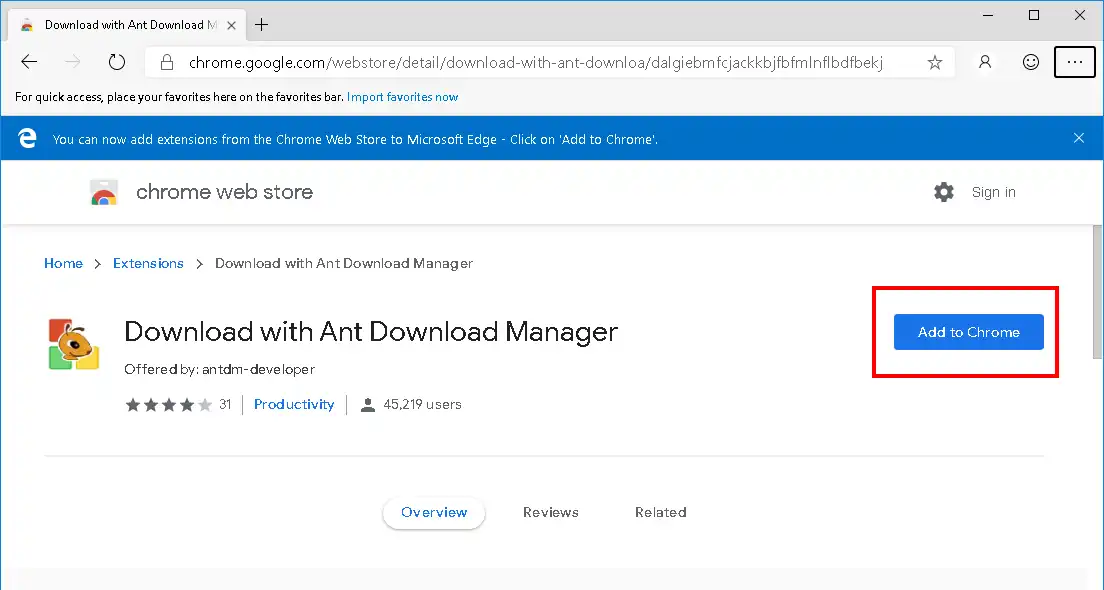The height and width of the screenshot is (590, 1104).
Task: Click the users person icon
Action: (x=368, y=405)
